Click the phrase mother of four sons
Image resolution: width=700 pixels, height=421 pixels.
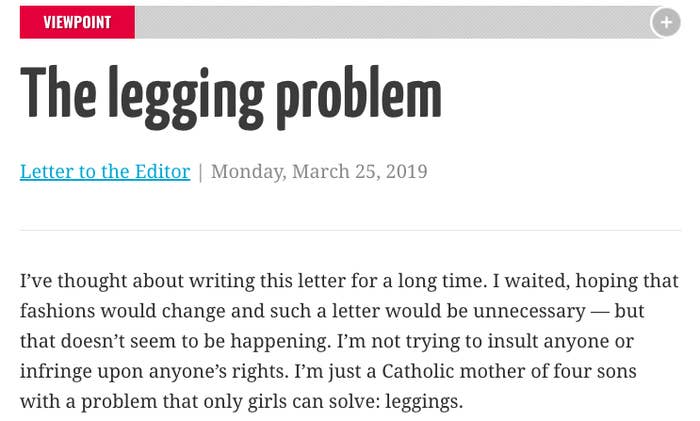548,371
